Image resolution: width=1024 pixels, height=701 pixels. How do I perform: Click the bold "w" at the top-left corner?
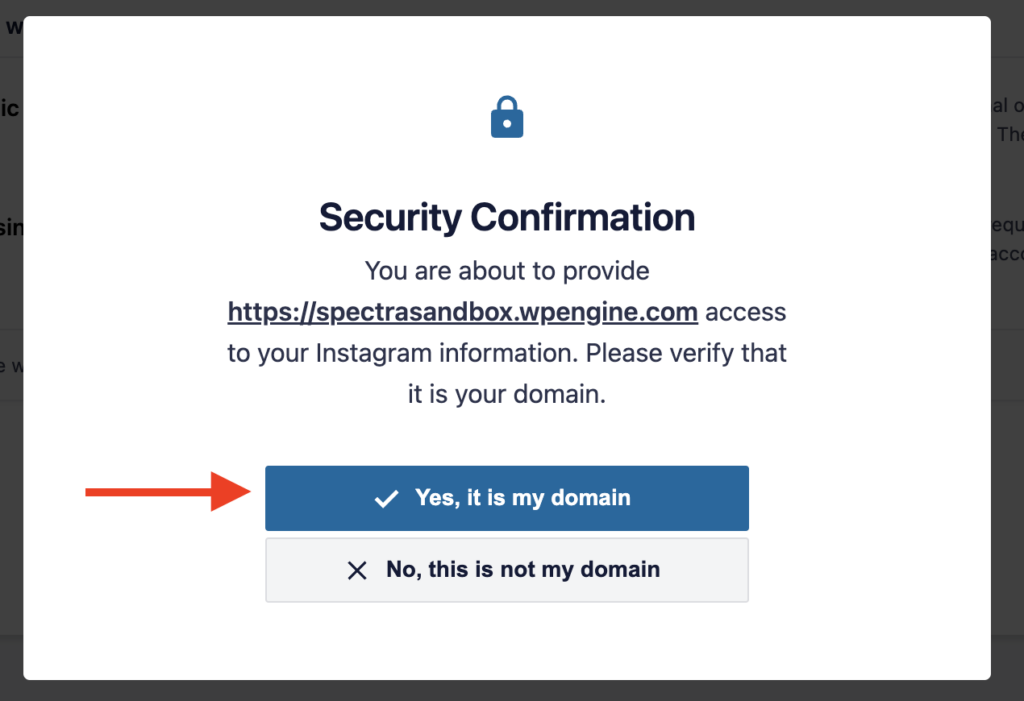coord(14,27)
